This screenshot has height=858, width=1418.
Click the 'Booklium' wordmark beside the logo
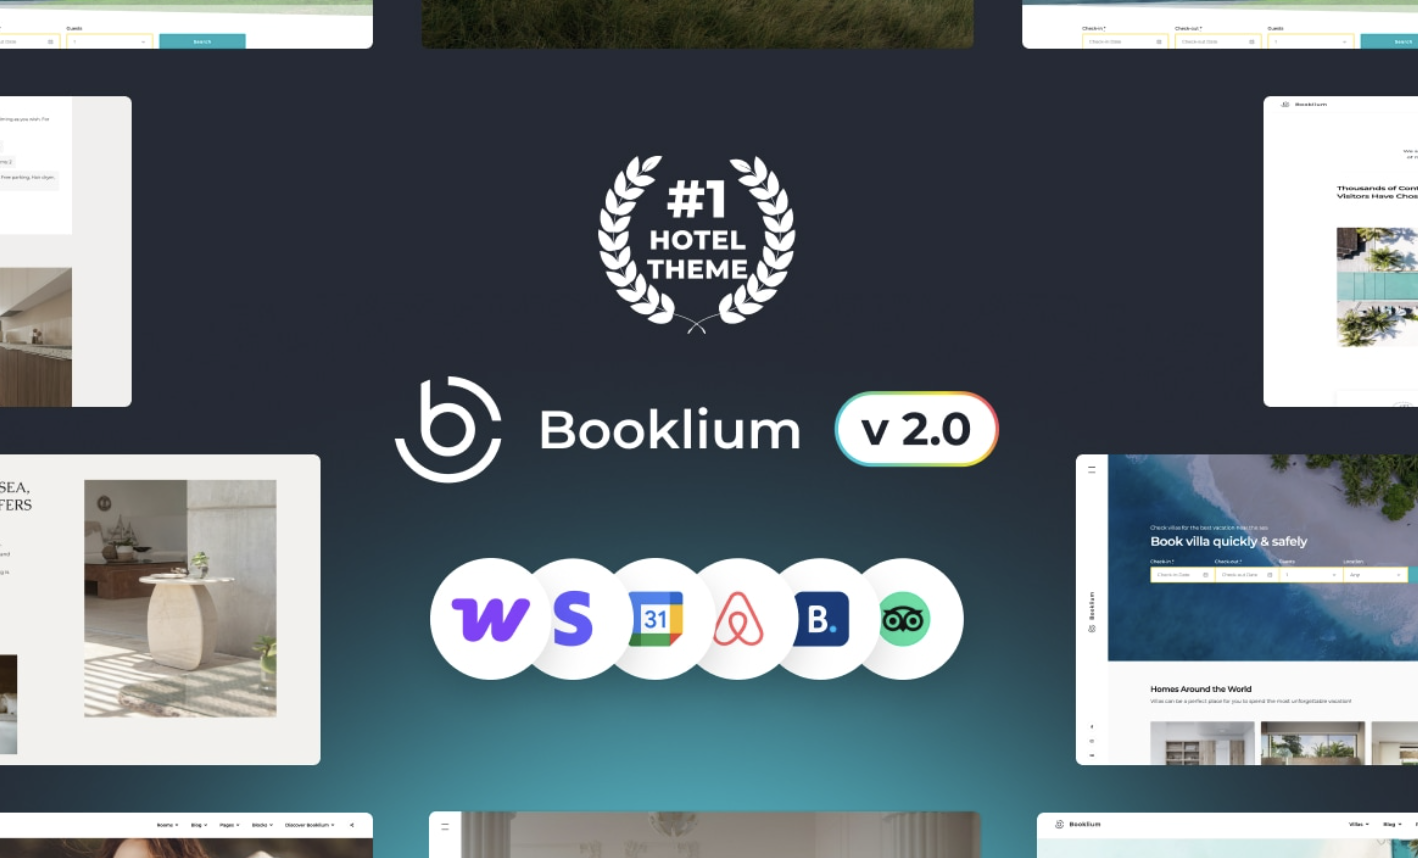pyautogui.click(x=670, y=430)
